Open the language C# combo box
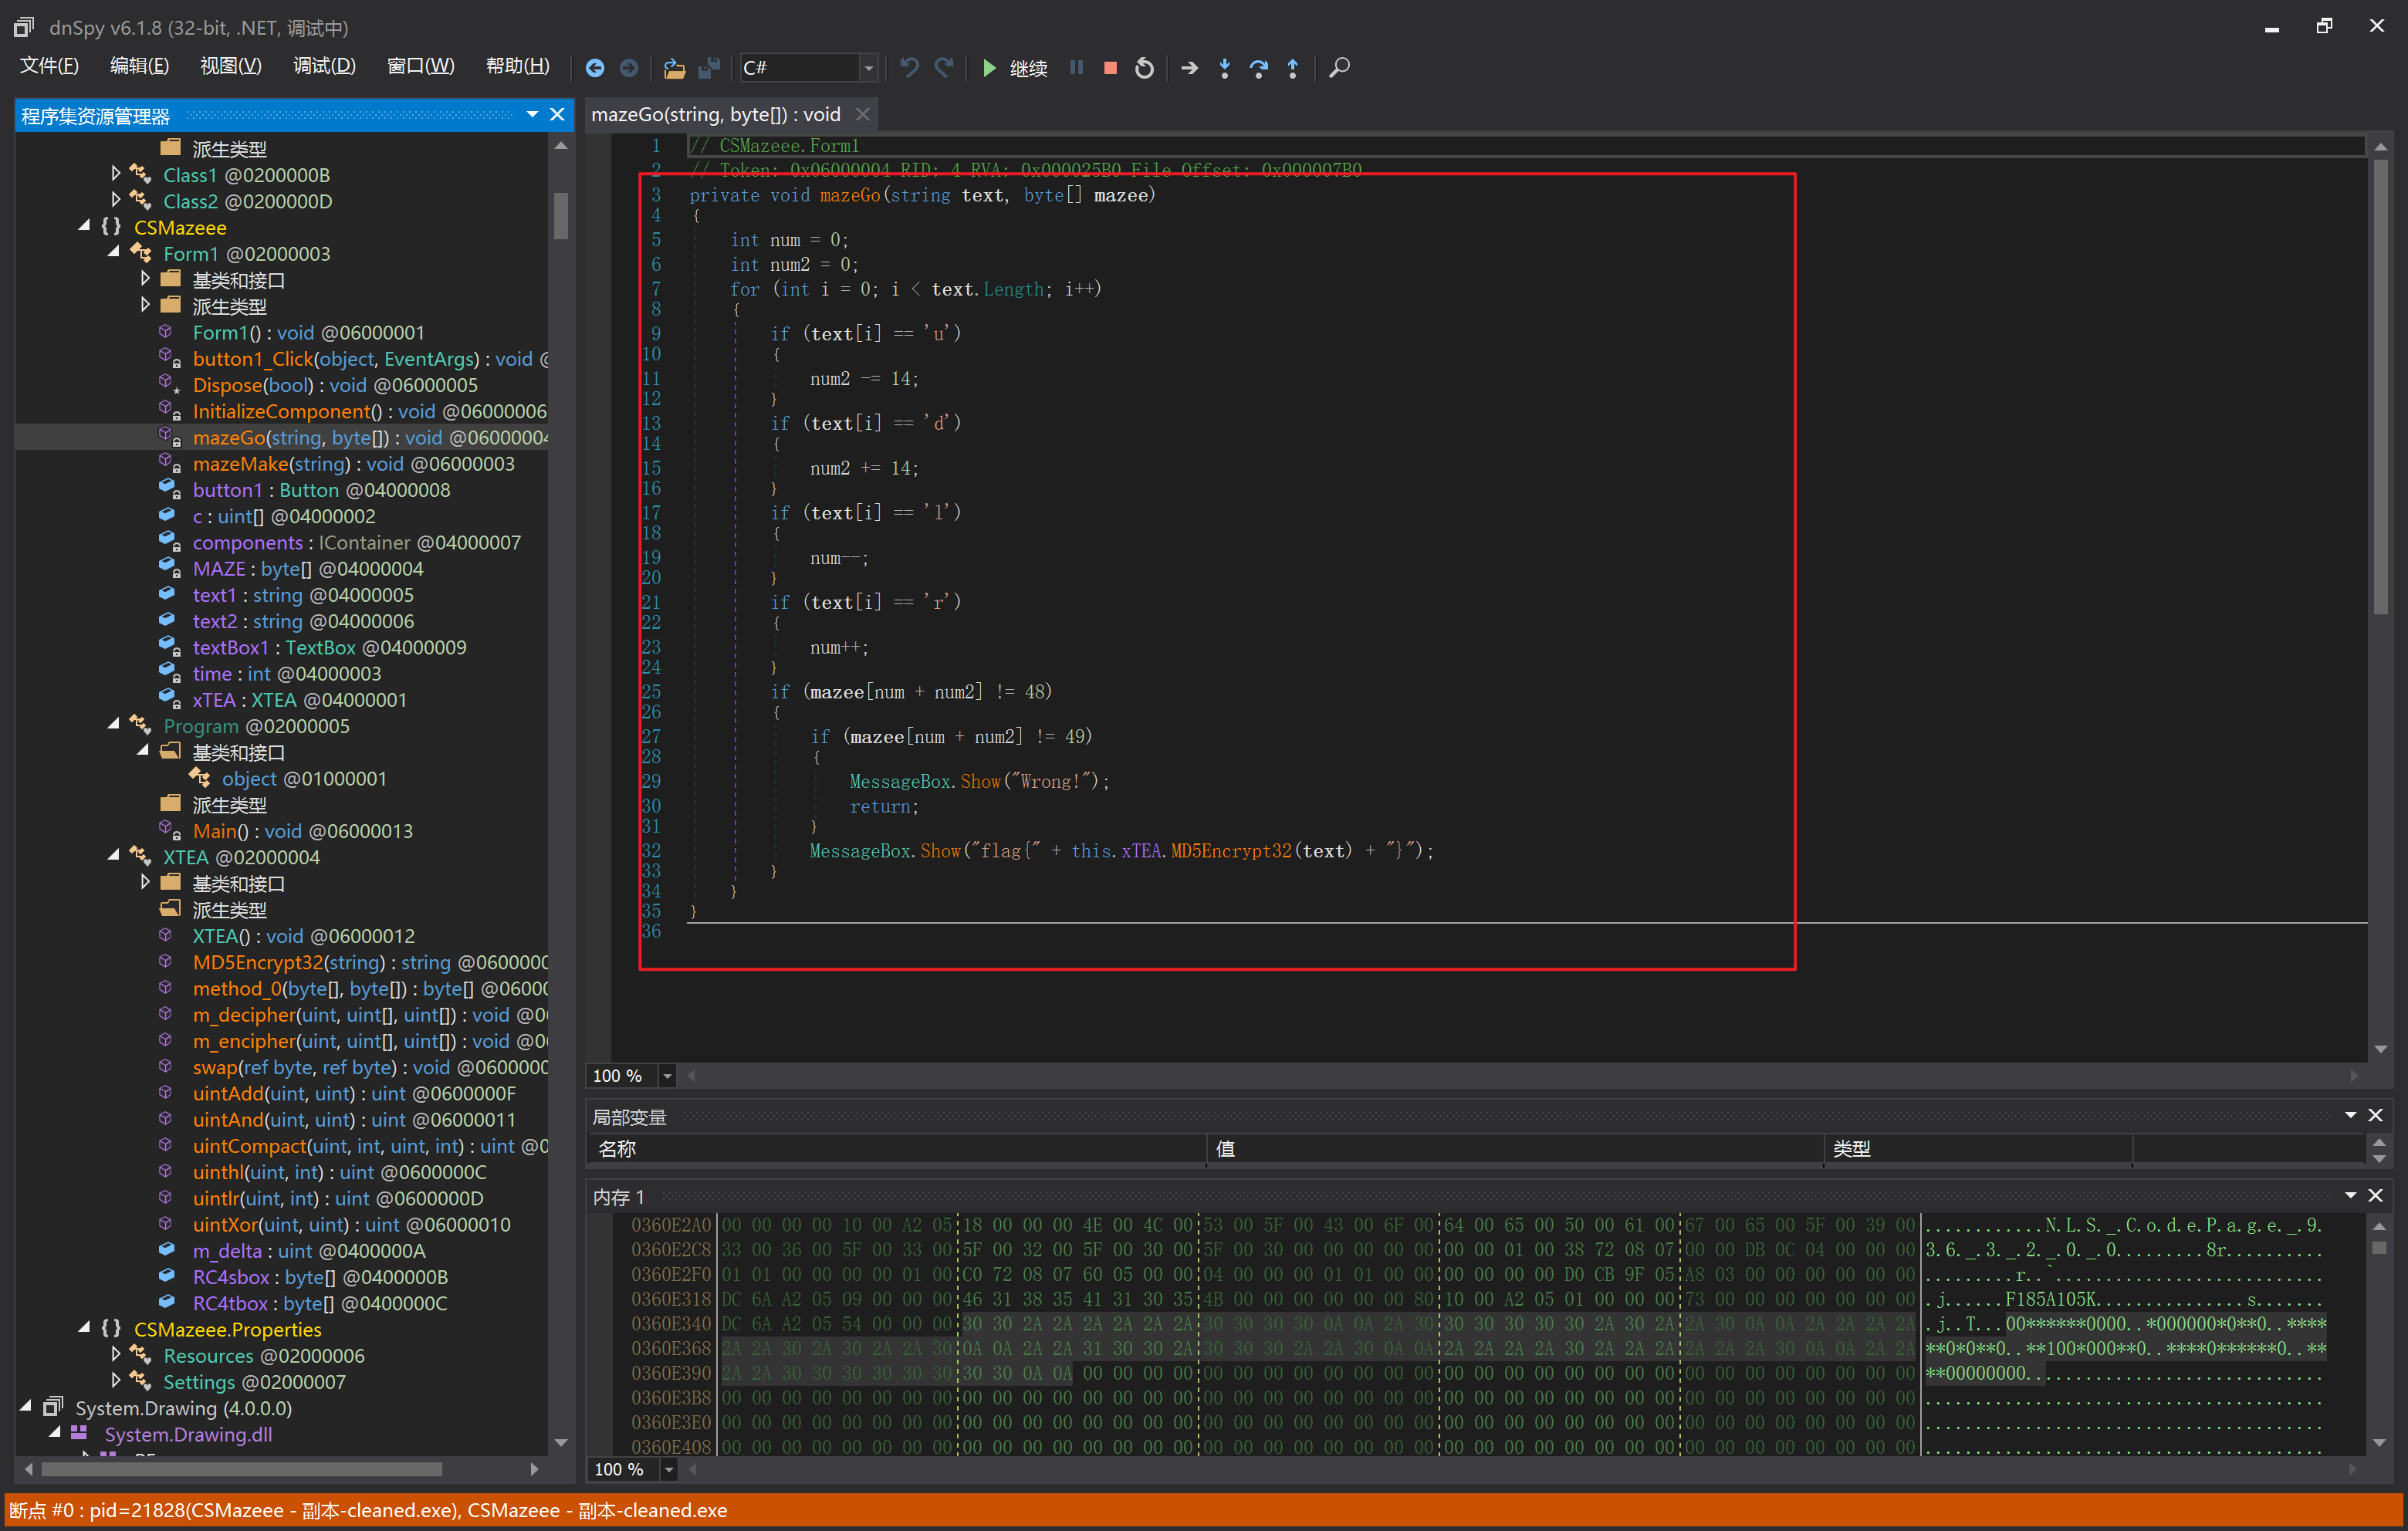The height and width of the screenshot is (1531, 2408). [809, 68]
